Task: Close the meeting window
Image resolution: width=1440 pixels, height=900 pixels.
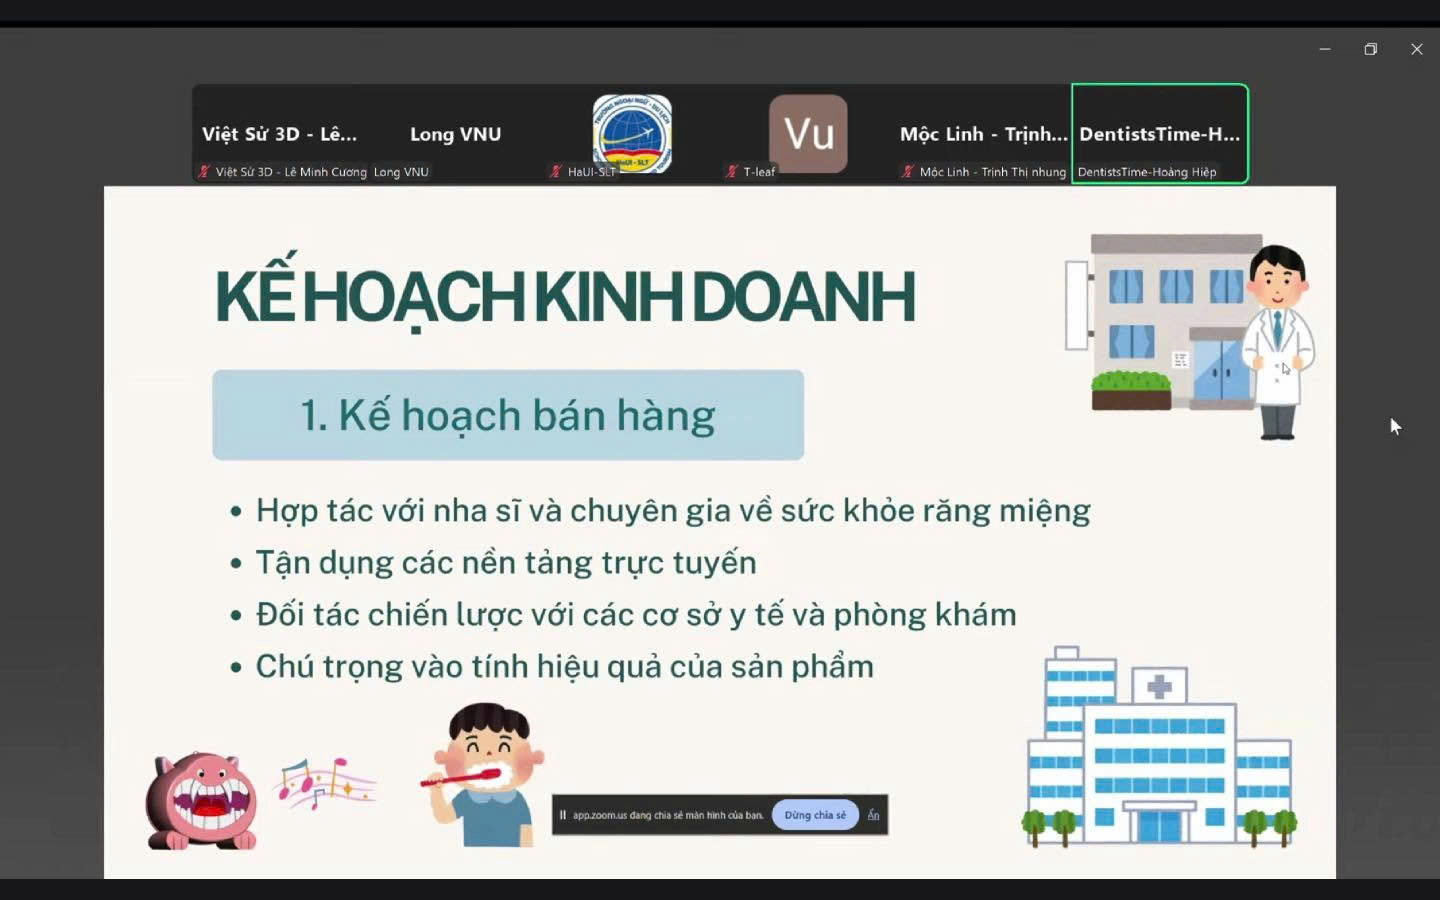Action: (x=1417, y=49)
